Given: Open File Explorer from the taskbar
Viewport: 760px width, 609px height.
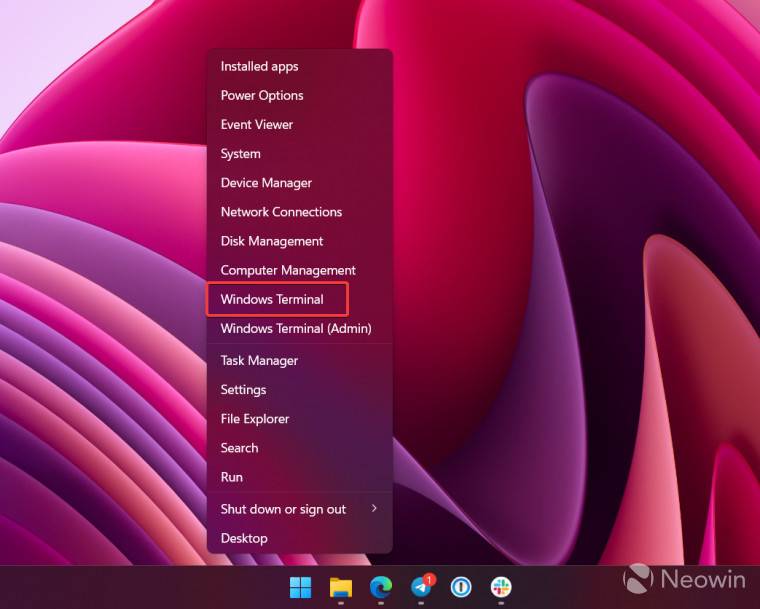Looking at the screenshot, I should pyautogui.click(x=341, y=587).
